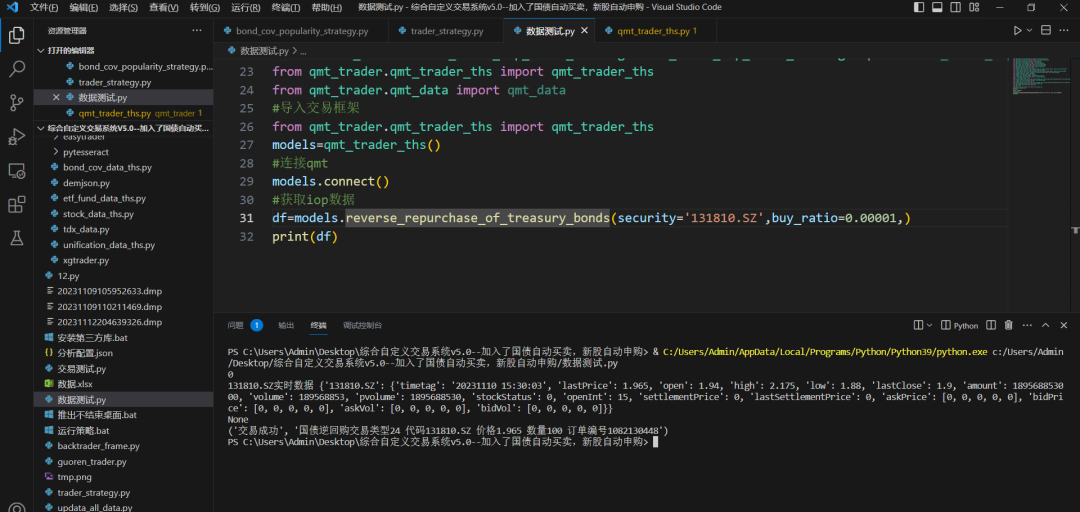
Task: Open editor more actions ellipsis
Action: click(1064, 31)
